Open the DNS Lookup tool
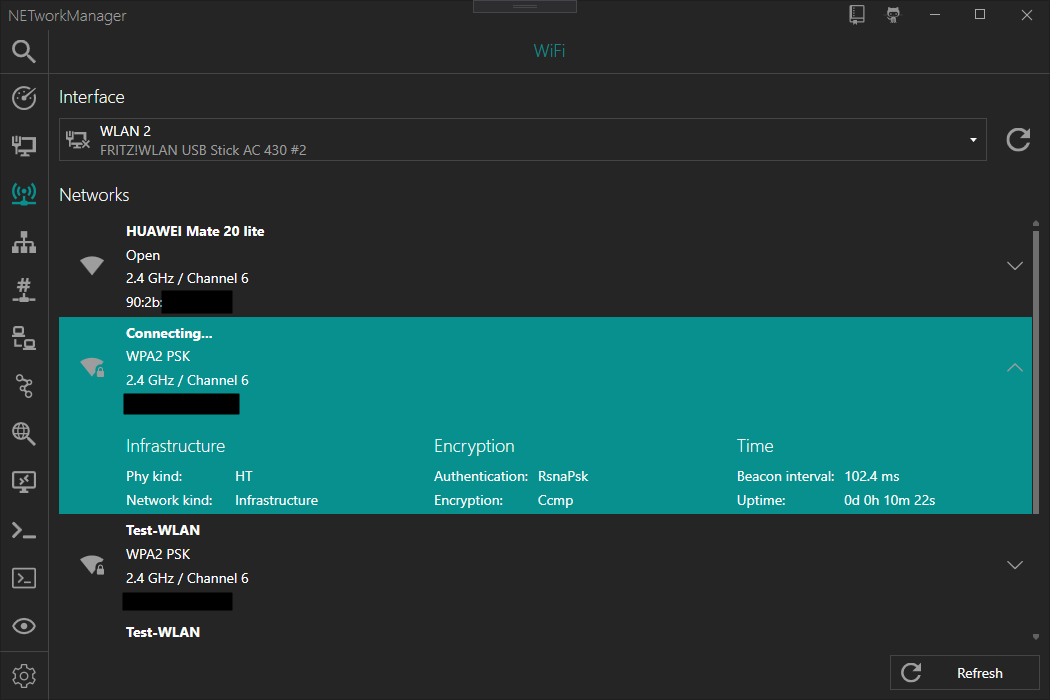The height and width of the screenshot is (700, 1050). point(23,434)
